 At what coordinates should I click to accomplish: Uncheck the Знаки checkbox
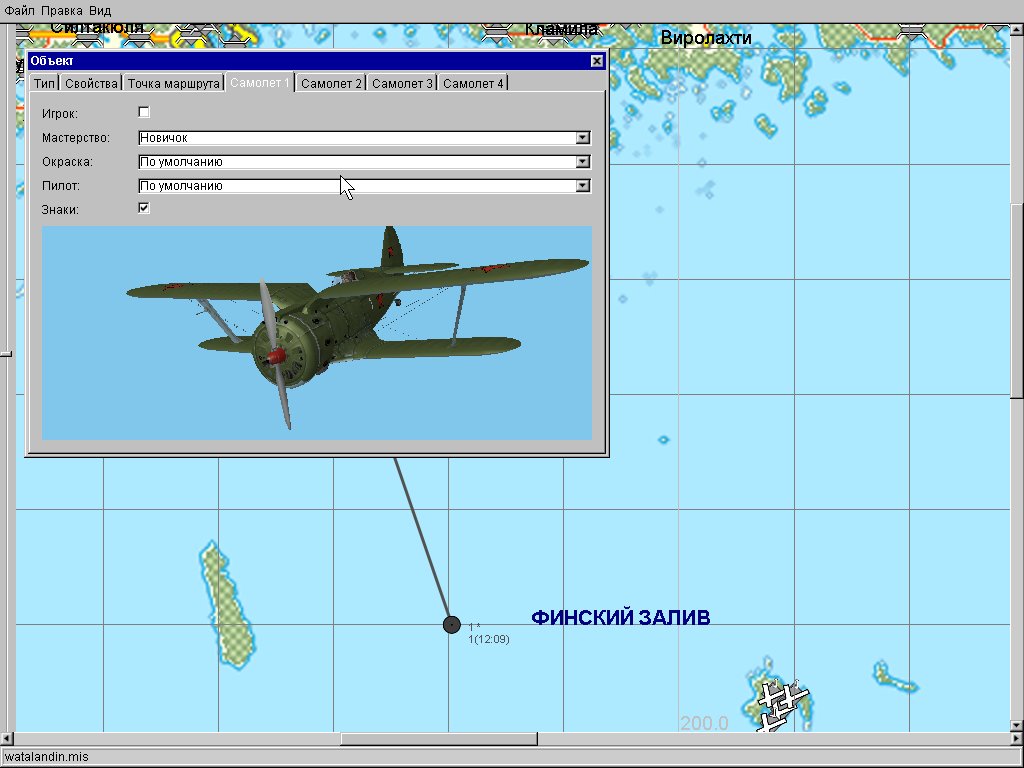click(x=144, y=208)
